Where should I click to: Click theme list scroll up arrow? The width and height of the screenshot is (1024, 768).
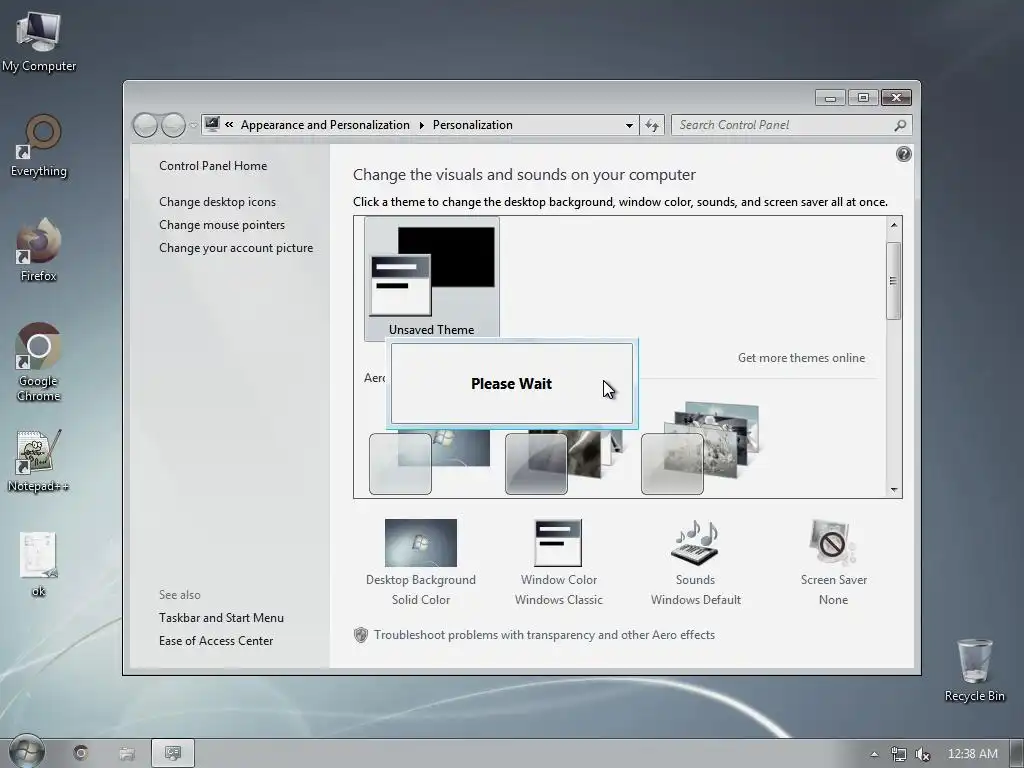(x=893, y=225)
